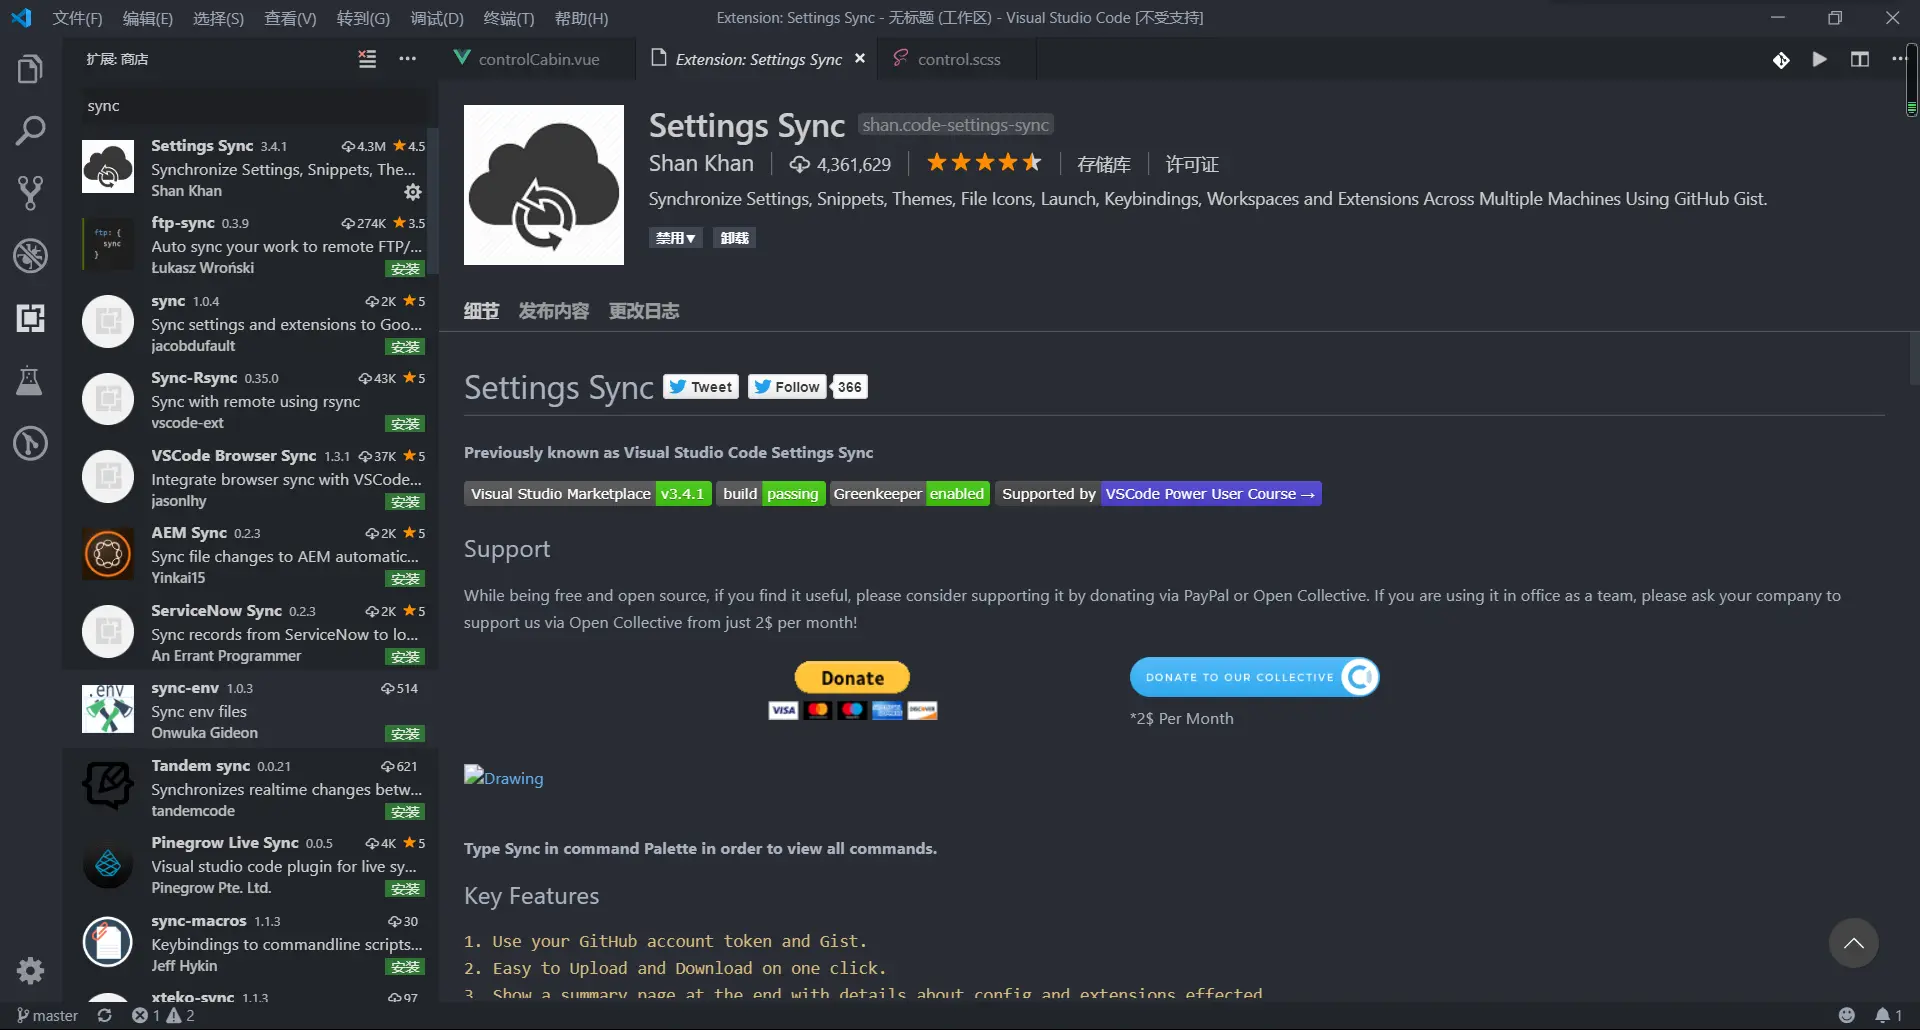1920x1030 pixels.
Task: Open notifications bell in status bar
Action: [1888, 1015]
